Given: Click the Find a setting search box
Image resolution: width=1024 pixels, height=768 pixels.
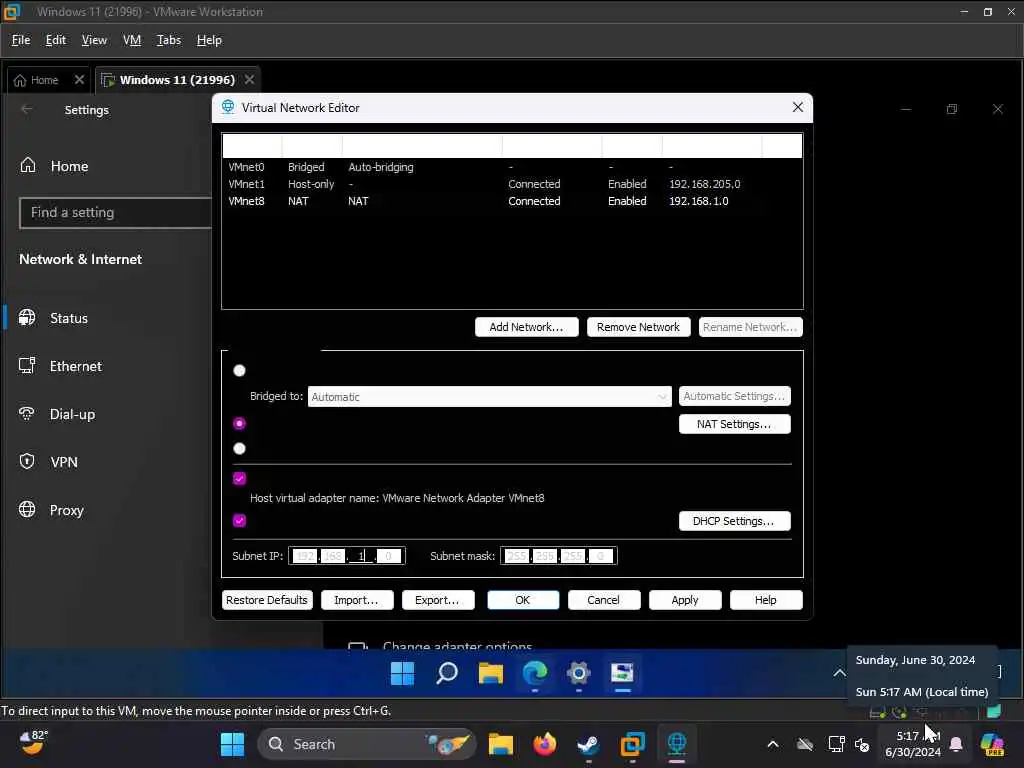Looking at the screenshot, I should [x=116, y=212].
